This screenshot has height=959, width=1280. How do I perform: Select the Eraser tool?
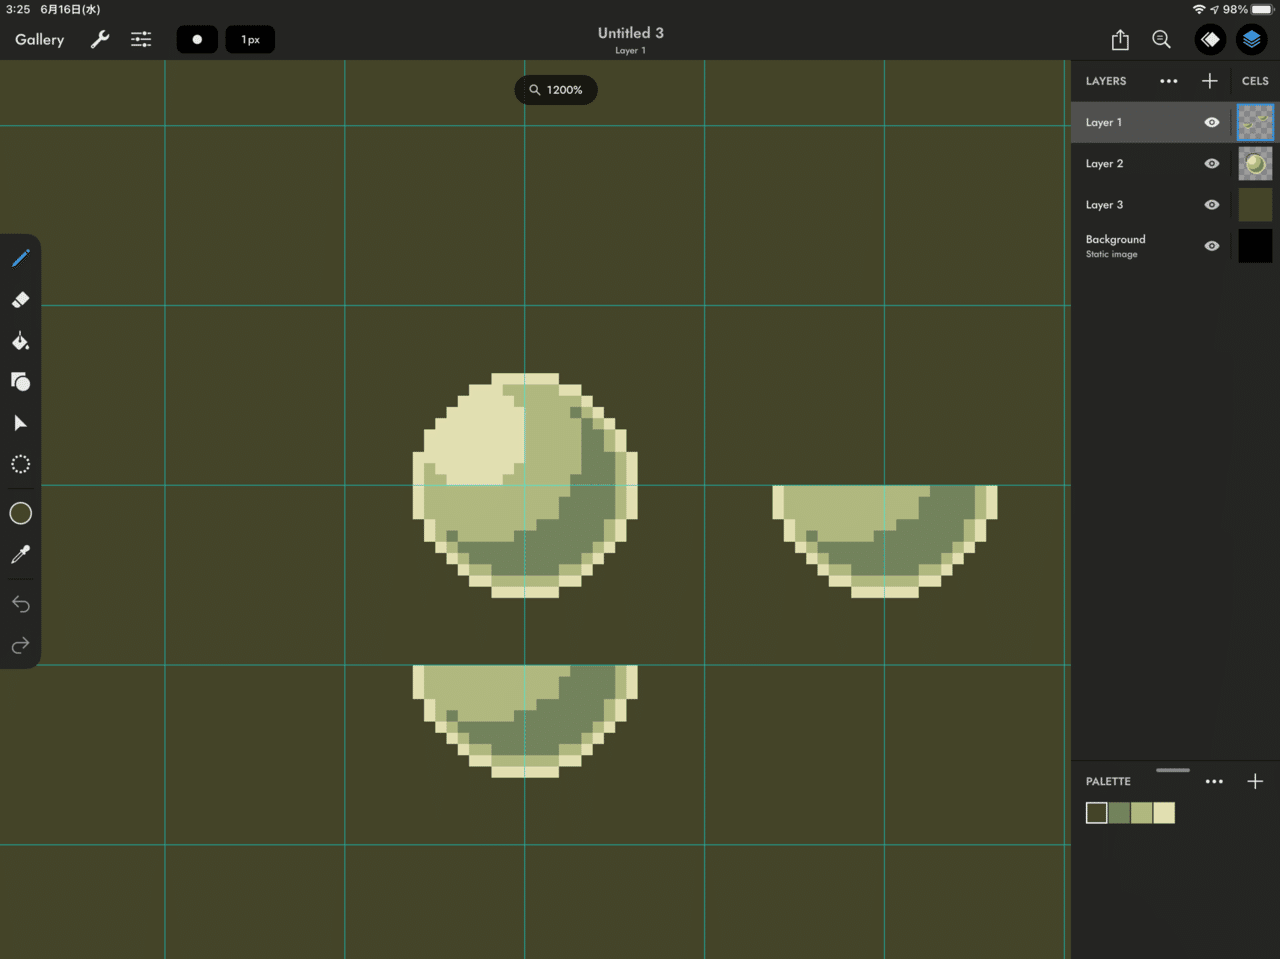point(20,299)
